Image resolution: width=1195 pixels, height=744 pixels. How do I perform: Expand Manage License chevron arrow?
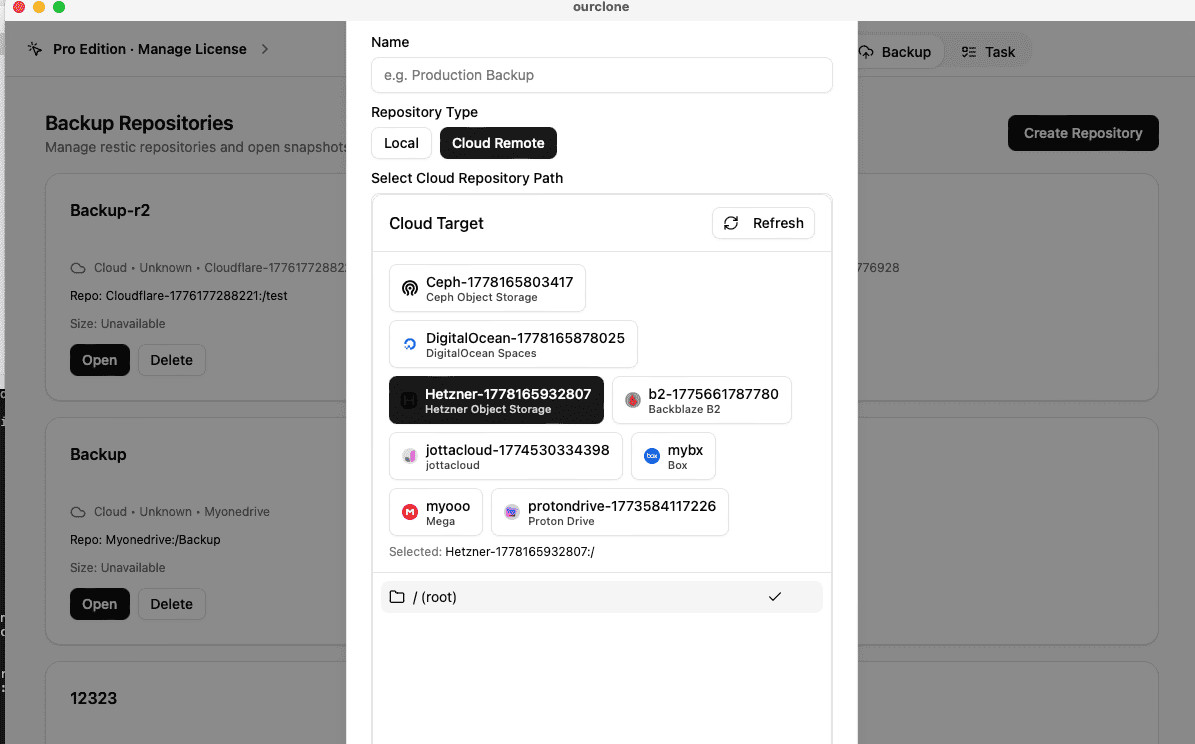(264, 49)
